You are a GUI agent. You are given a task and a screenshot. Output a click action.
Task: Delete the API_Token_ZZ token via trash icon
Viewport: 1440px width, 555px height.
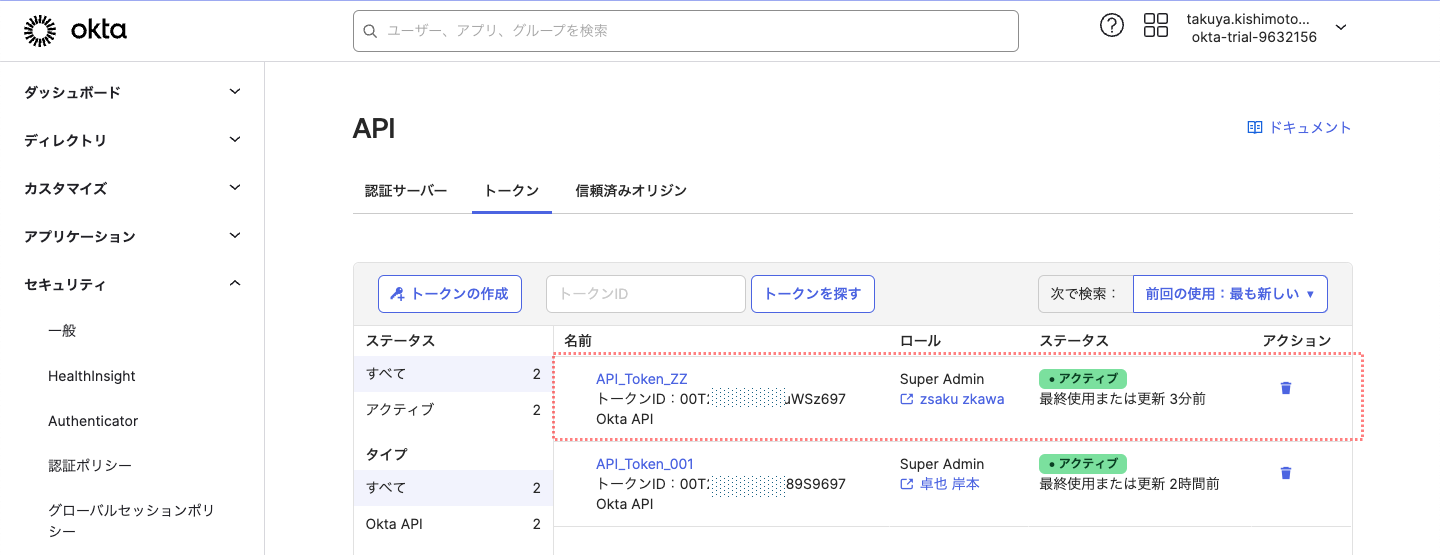click(x=1286, y=388)
